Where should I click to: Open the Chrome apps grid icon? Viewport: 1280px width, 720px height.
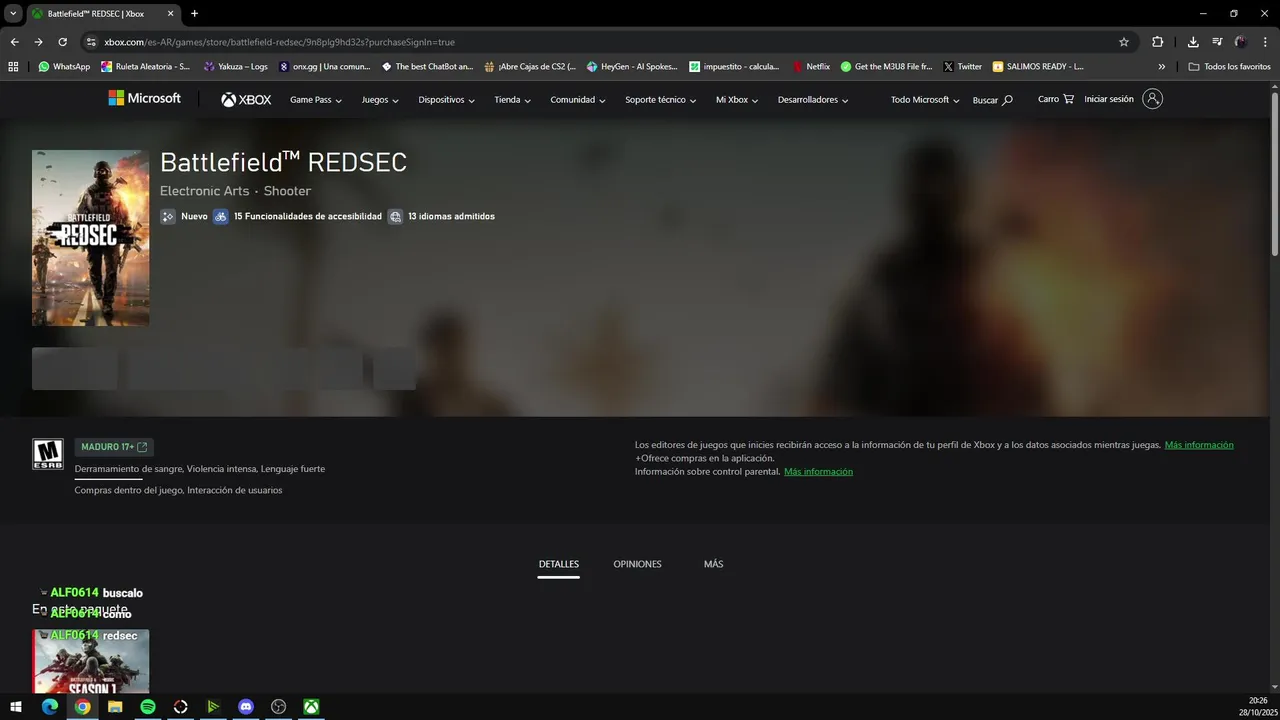[13, 67]
